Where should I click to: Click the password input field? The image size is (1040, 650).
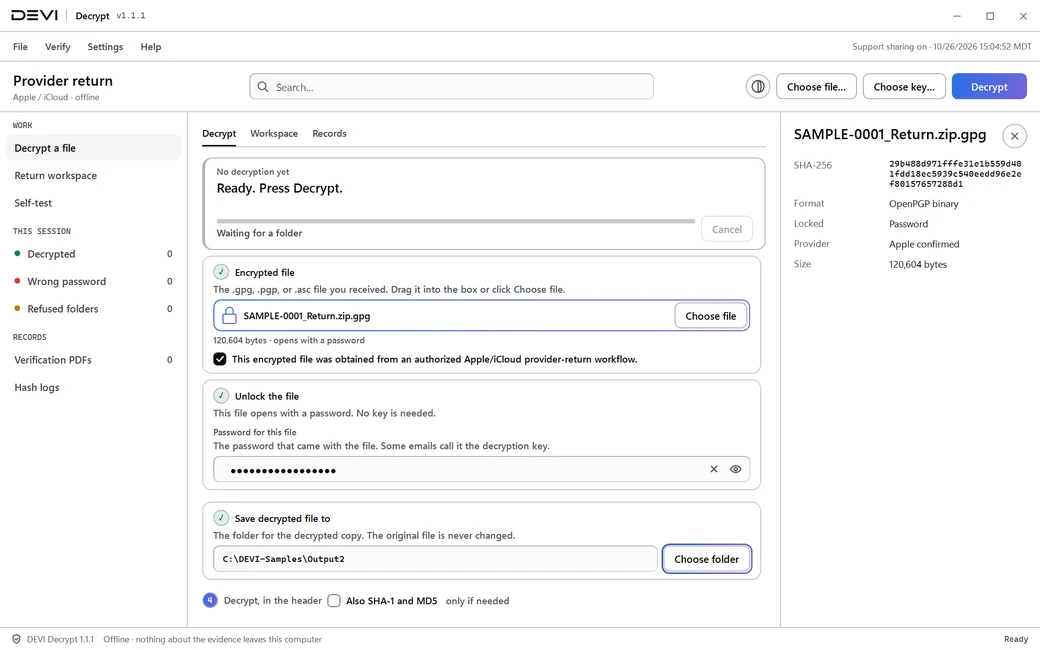482,469
